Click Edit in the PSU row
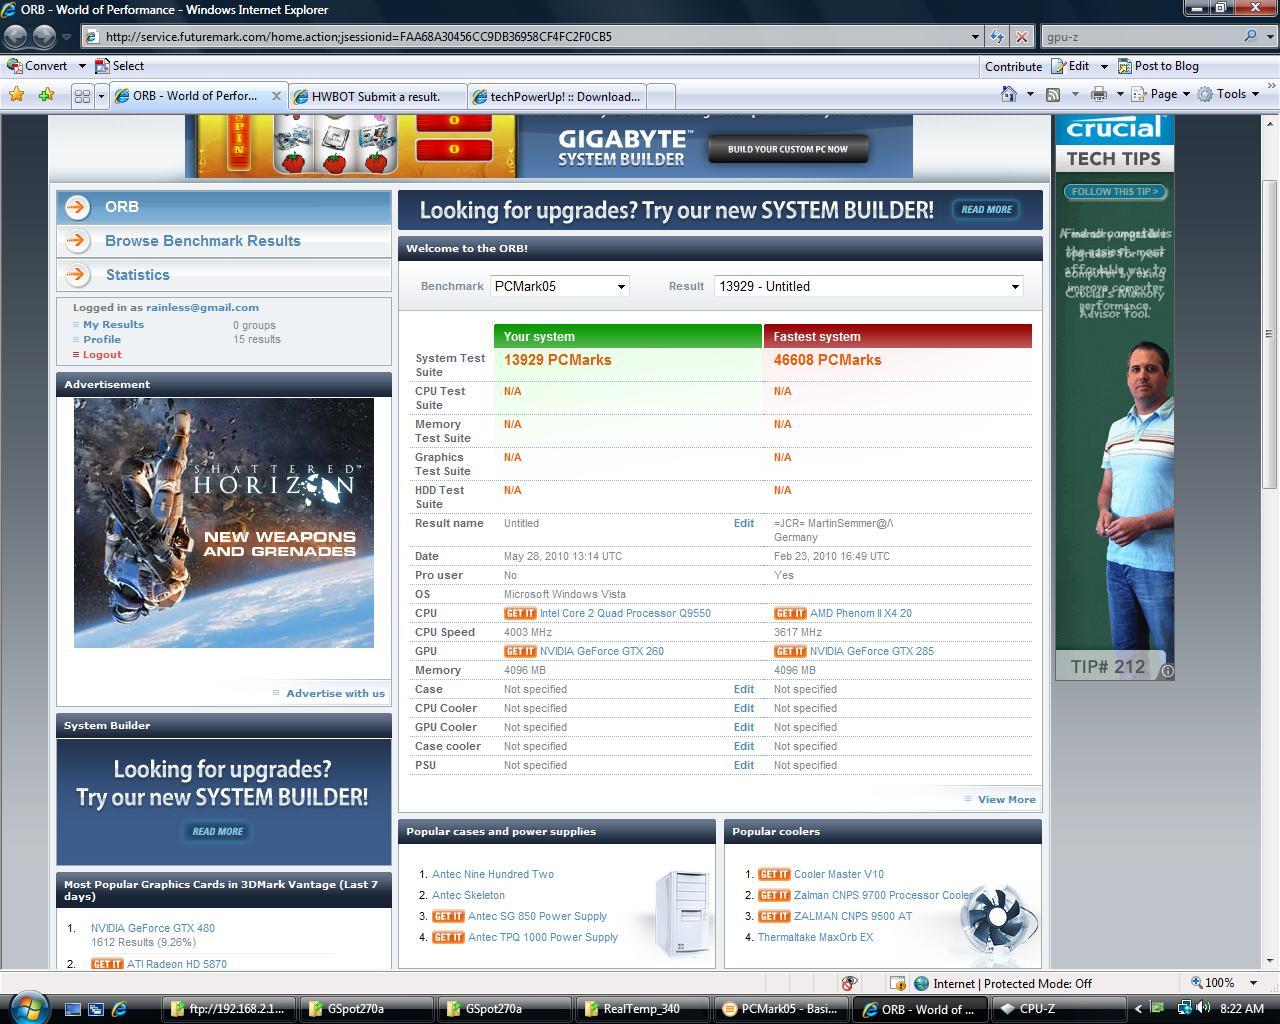This screenshot has width=1280, height=1024. [x=744, y=765]
